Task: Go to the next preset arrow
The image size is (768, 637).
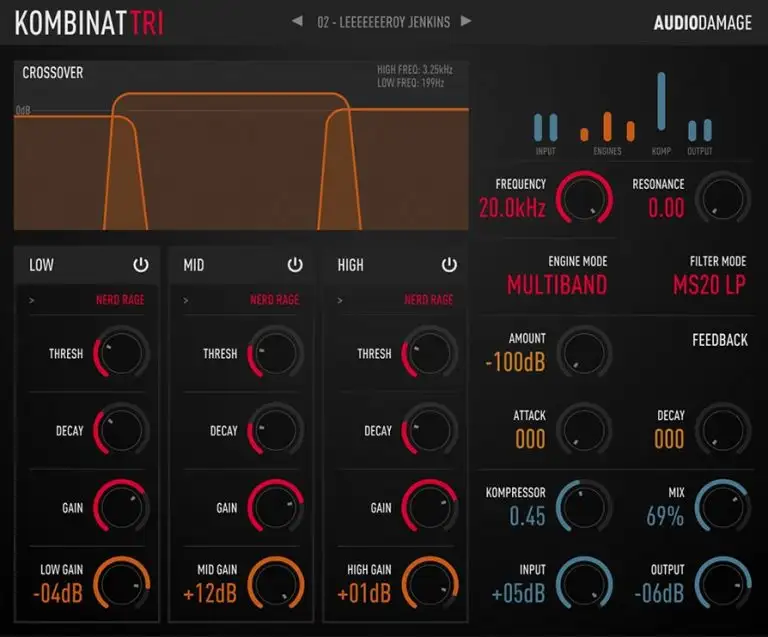Action: [466, 21]
